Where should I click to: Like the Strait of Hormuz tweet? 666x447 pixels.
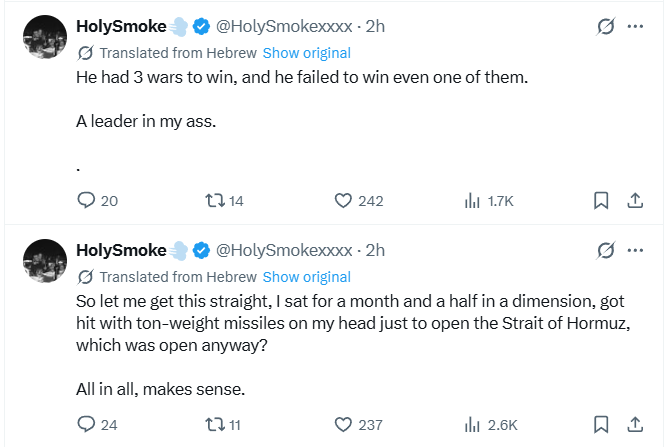tap(343, 424)
